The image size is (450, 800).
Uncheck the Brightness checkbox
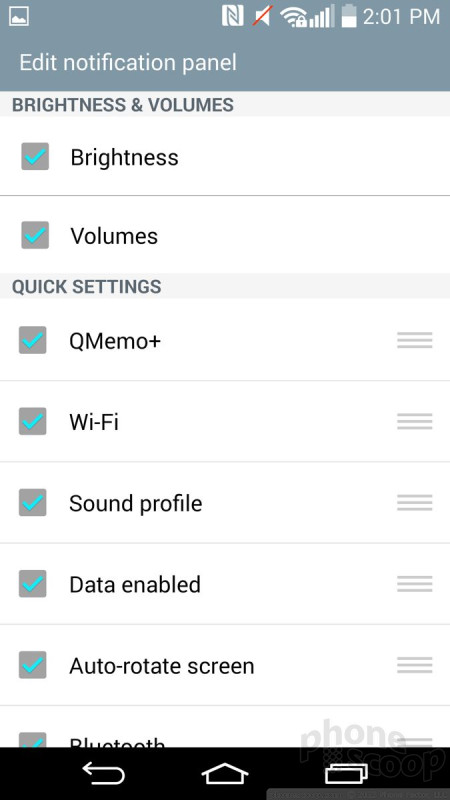35,156
